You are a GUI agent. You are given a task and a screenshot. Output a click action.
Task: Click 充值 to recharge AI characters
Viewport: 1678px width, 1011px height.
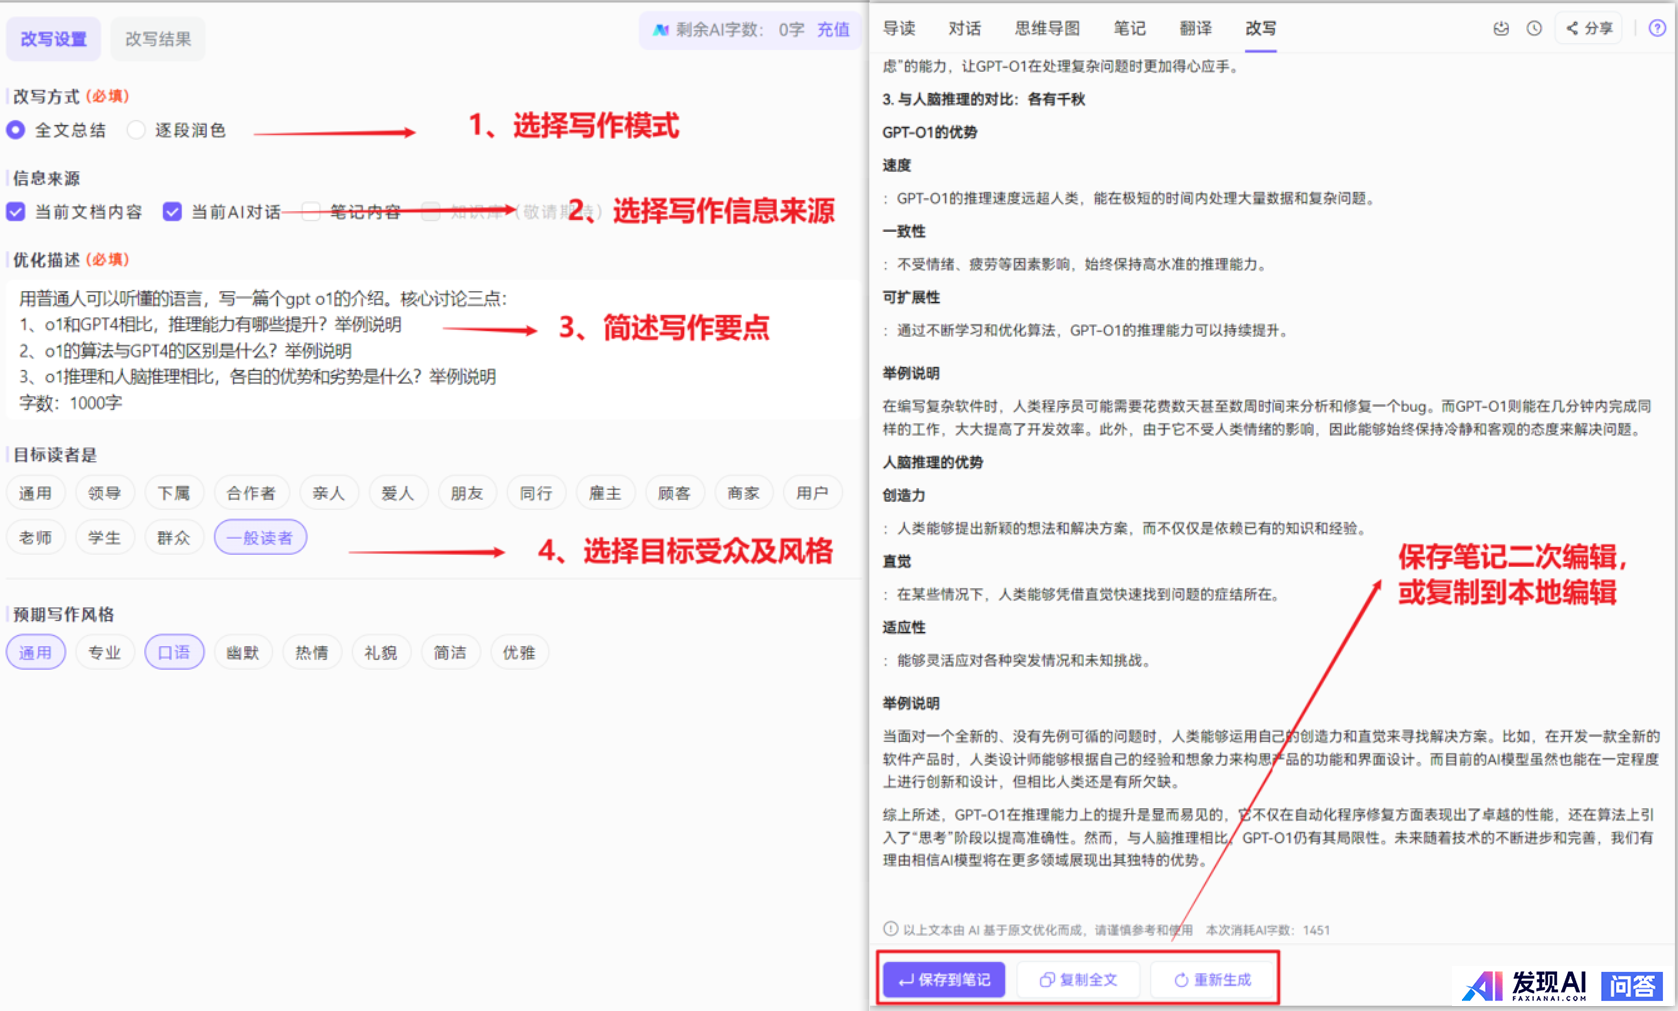(833, 30)
